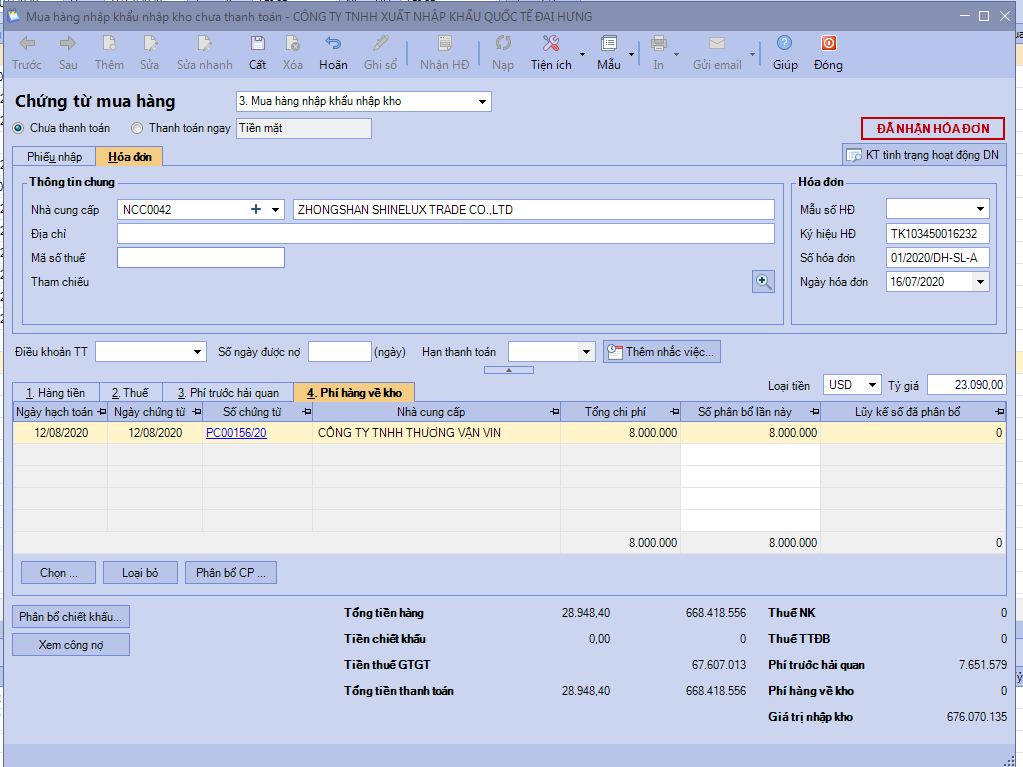
Task: Expand Tiện ích toolbar dropdown arrow
Action: (x=583, y=55)
